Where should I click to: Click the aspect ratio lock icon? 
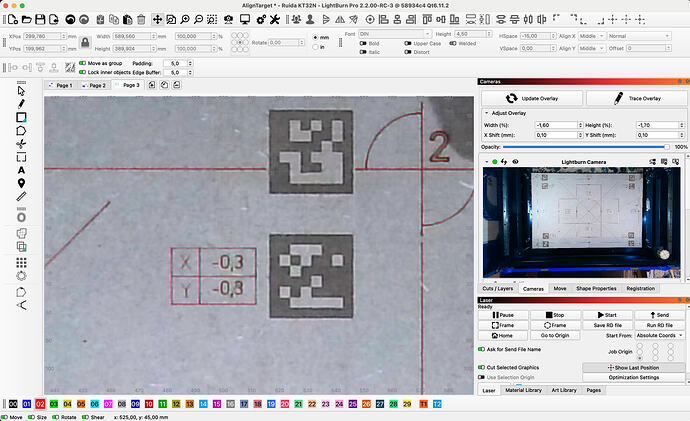pos(85,42)
